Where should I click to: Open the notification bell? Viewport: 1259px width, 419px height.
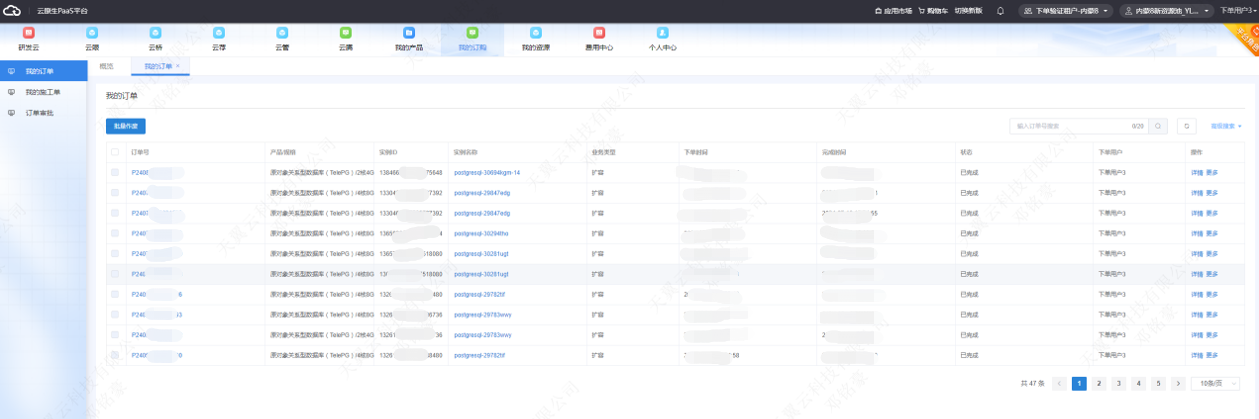click(x=1000, y=10)
